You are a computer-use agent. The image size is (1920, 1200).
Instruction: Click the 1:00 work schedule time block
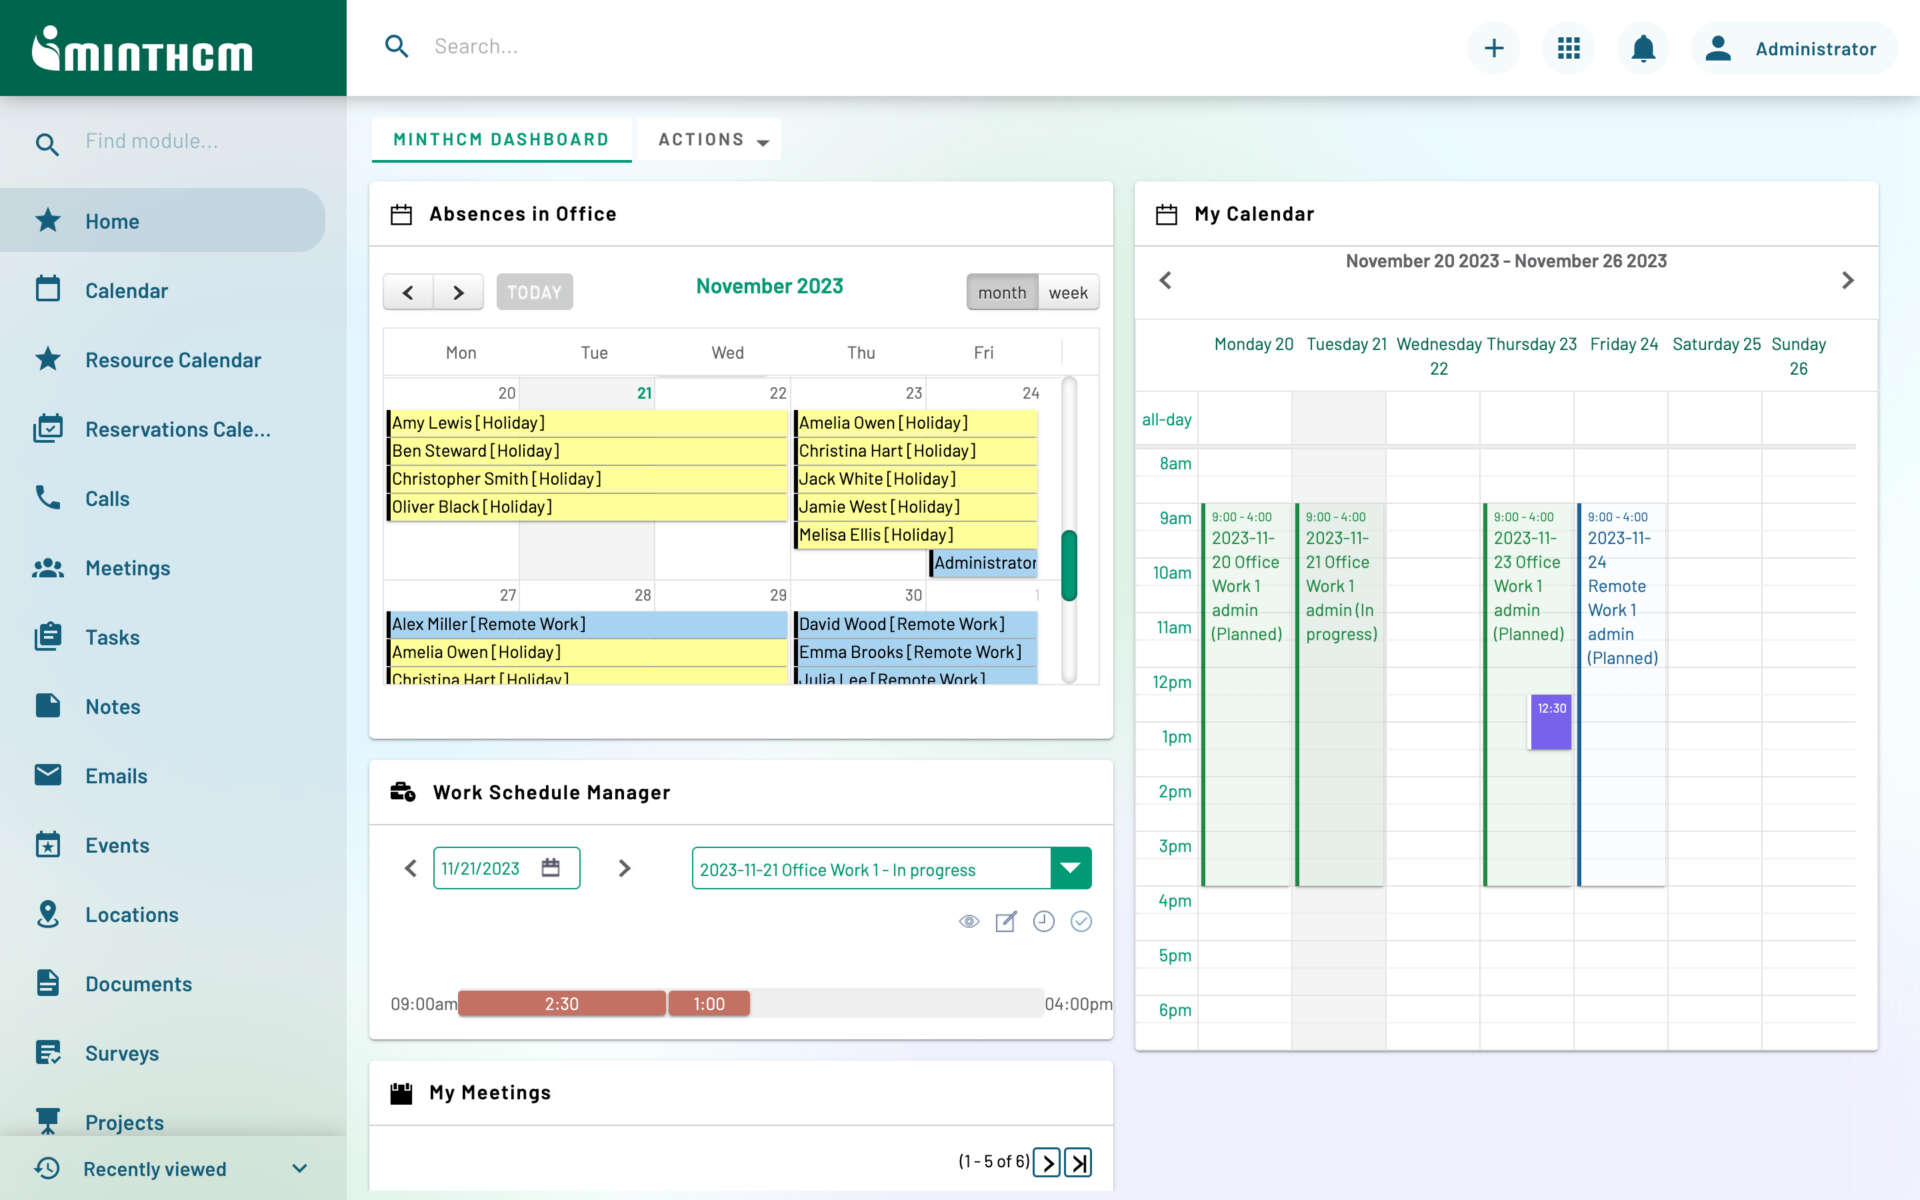[709, 1003]
